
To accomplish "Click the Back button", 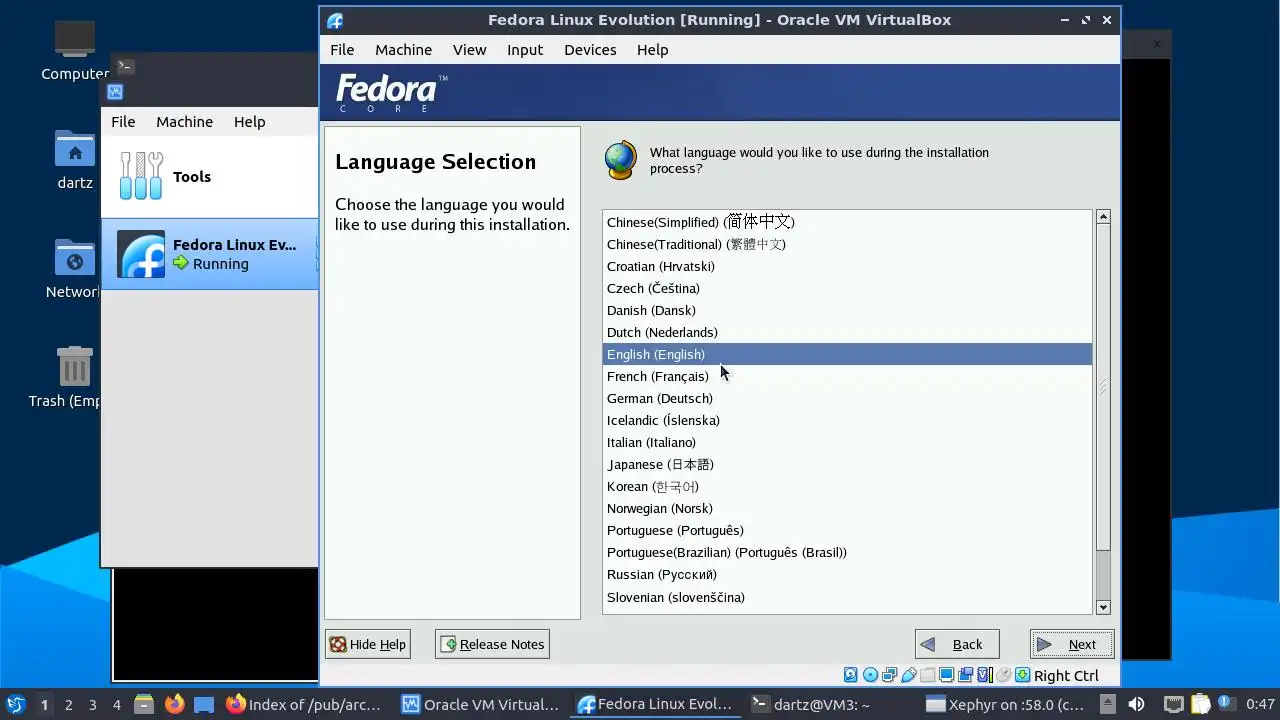I will [x=957, y=644].
